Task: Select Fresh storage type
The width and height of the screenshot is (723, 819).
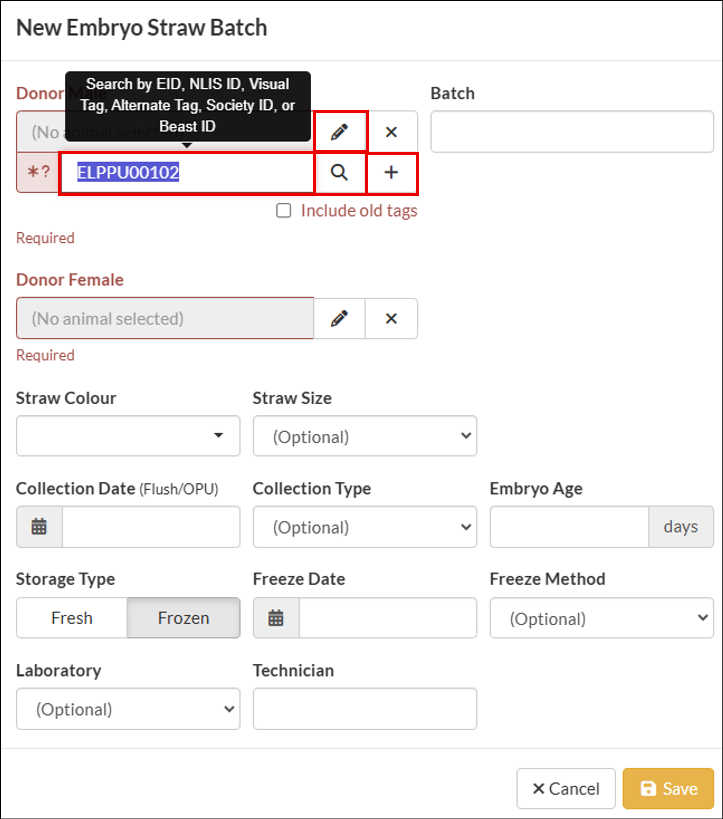Action: tap(72, 618)
